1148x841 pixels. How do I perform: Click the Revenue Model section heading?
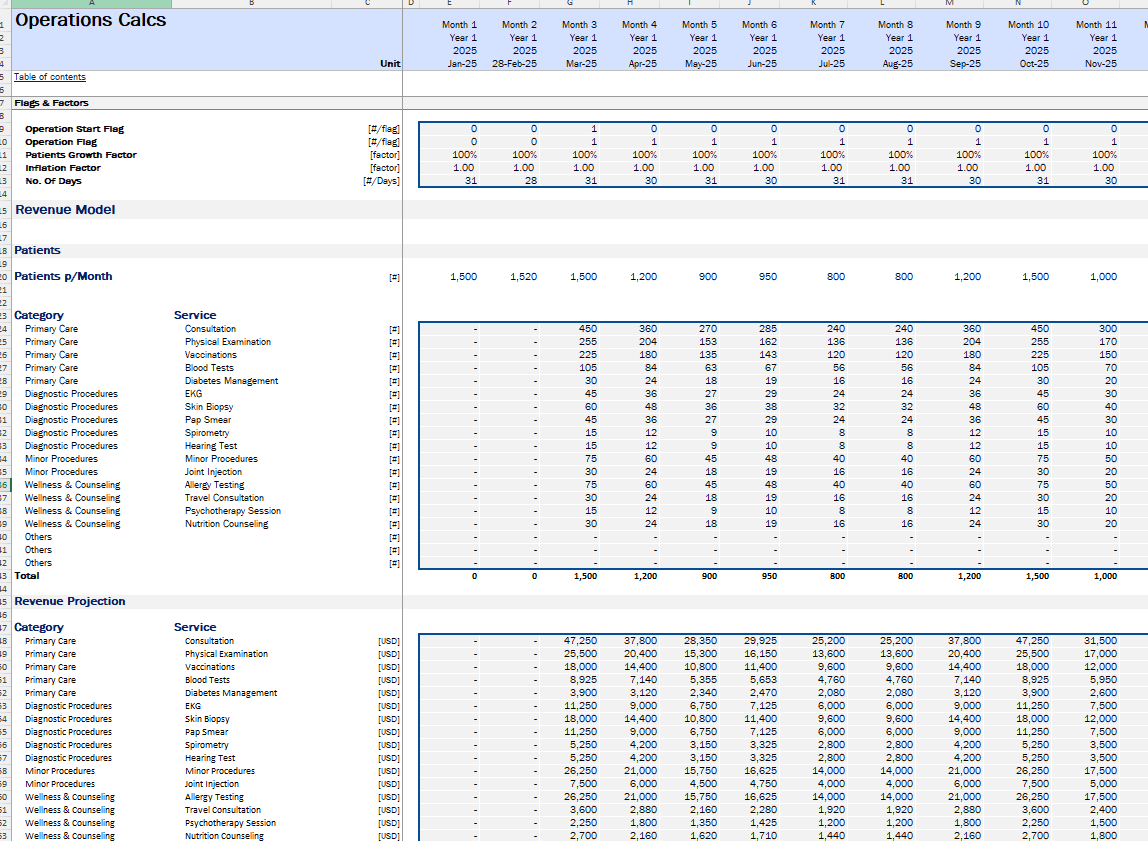65,210
